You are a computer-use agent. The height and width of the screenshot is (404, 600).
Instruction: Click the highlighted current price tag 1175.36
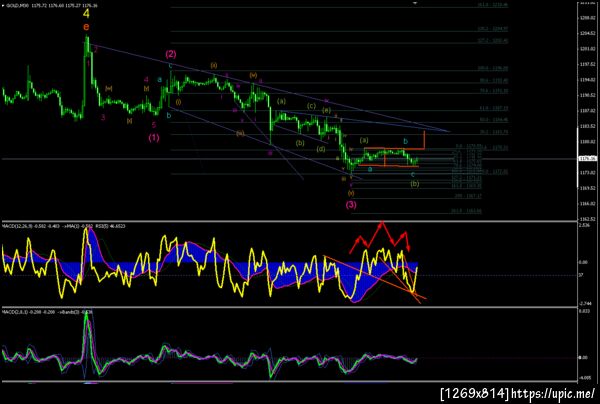588,158
